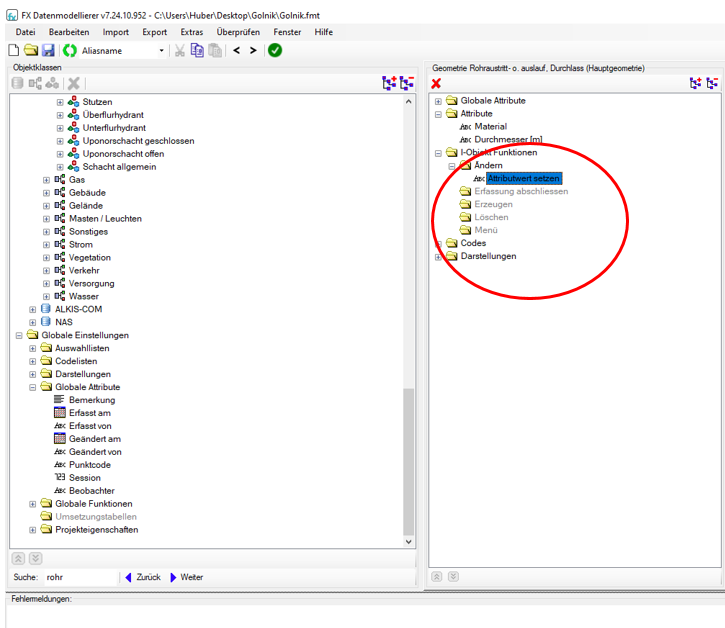Click red X delete icon in right panel
Viewport: 725px width, 628px height.
click(436, 84)
